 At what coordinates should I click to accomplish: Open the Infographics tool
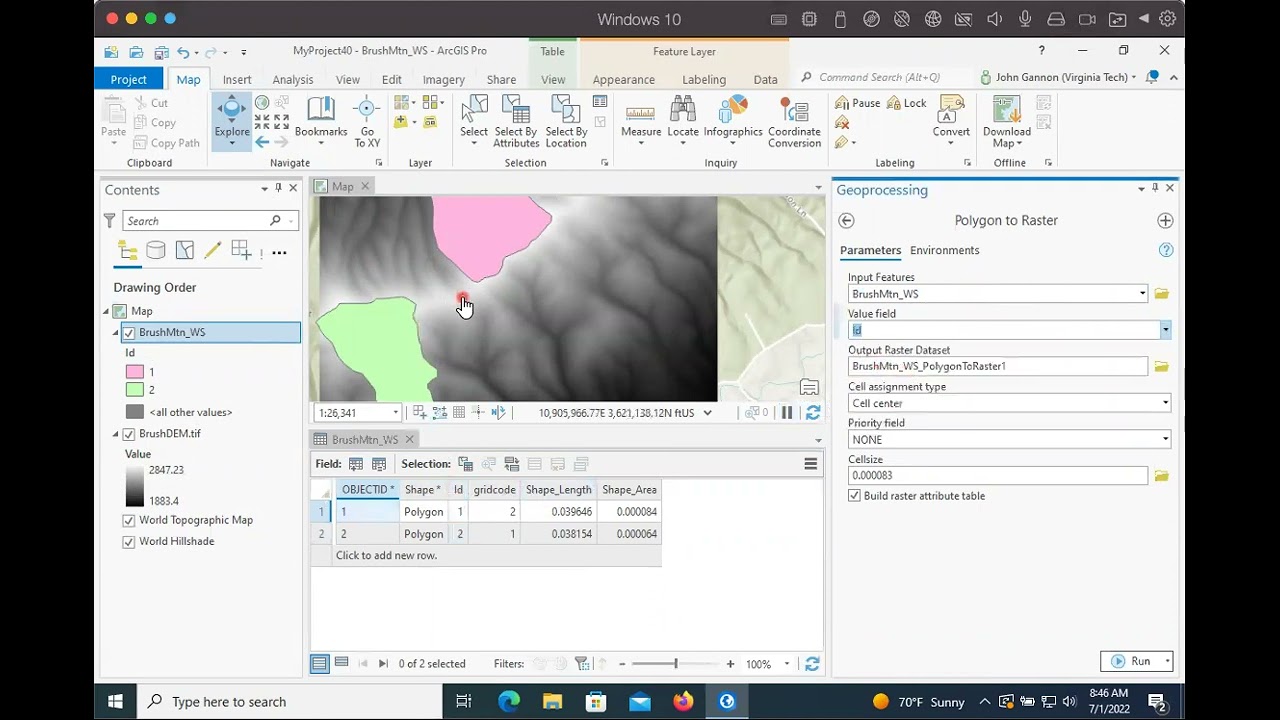[733, 120]
